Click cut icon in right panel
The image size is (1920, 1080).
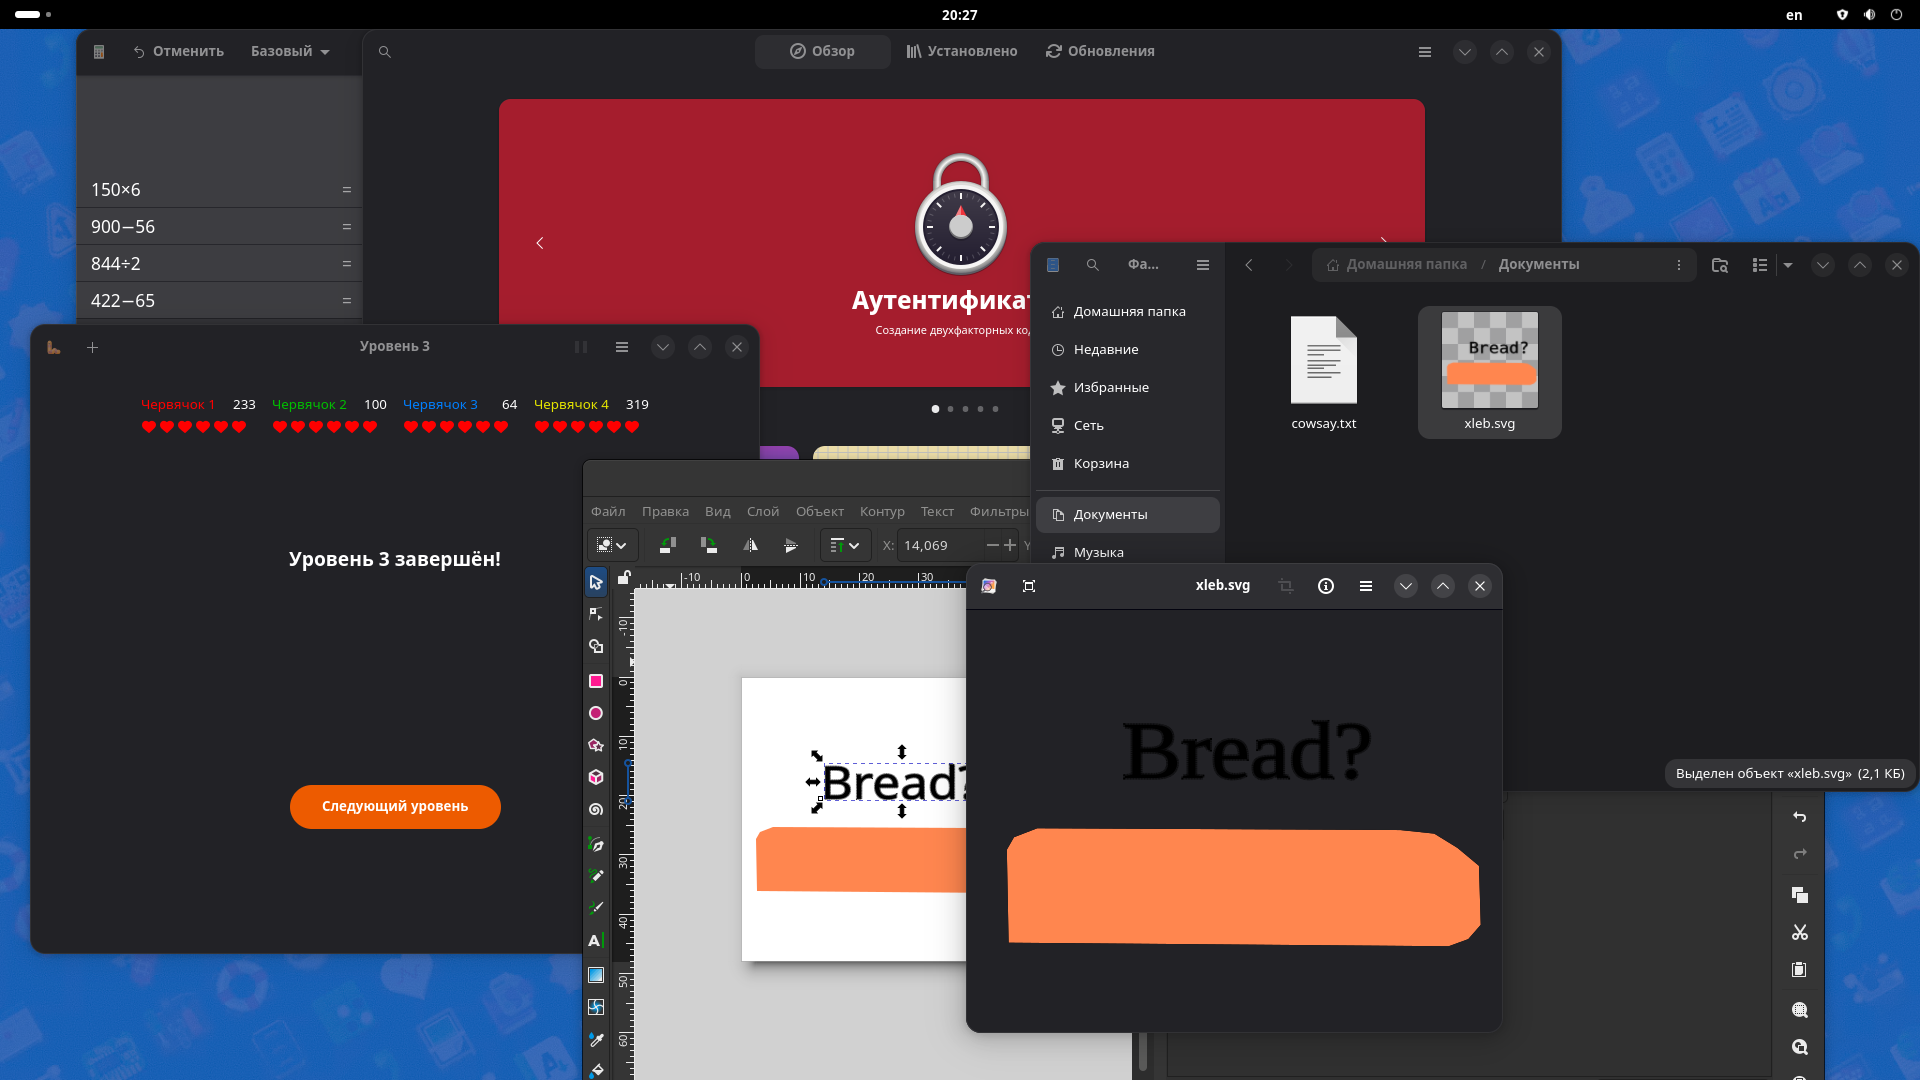point(1800,932)
